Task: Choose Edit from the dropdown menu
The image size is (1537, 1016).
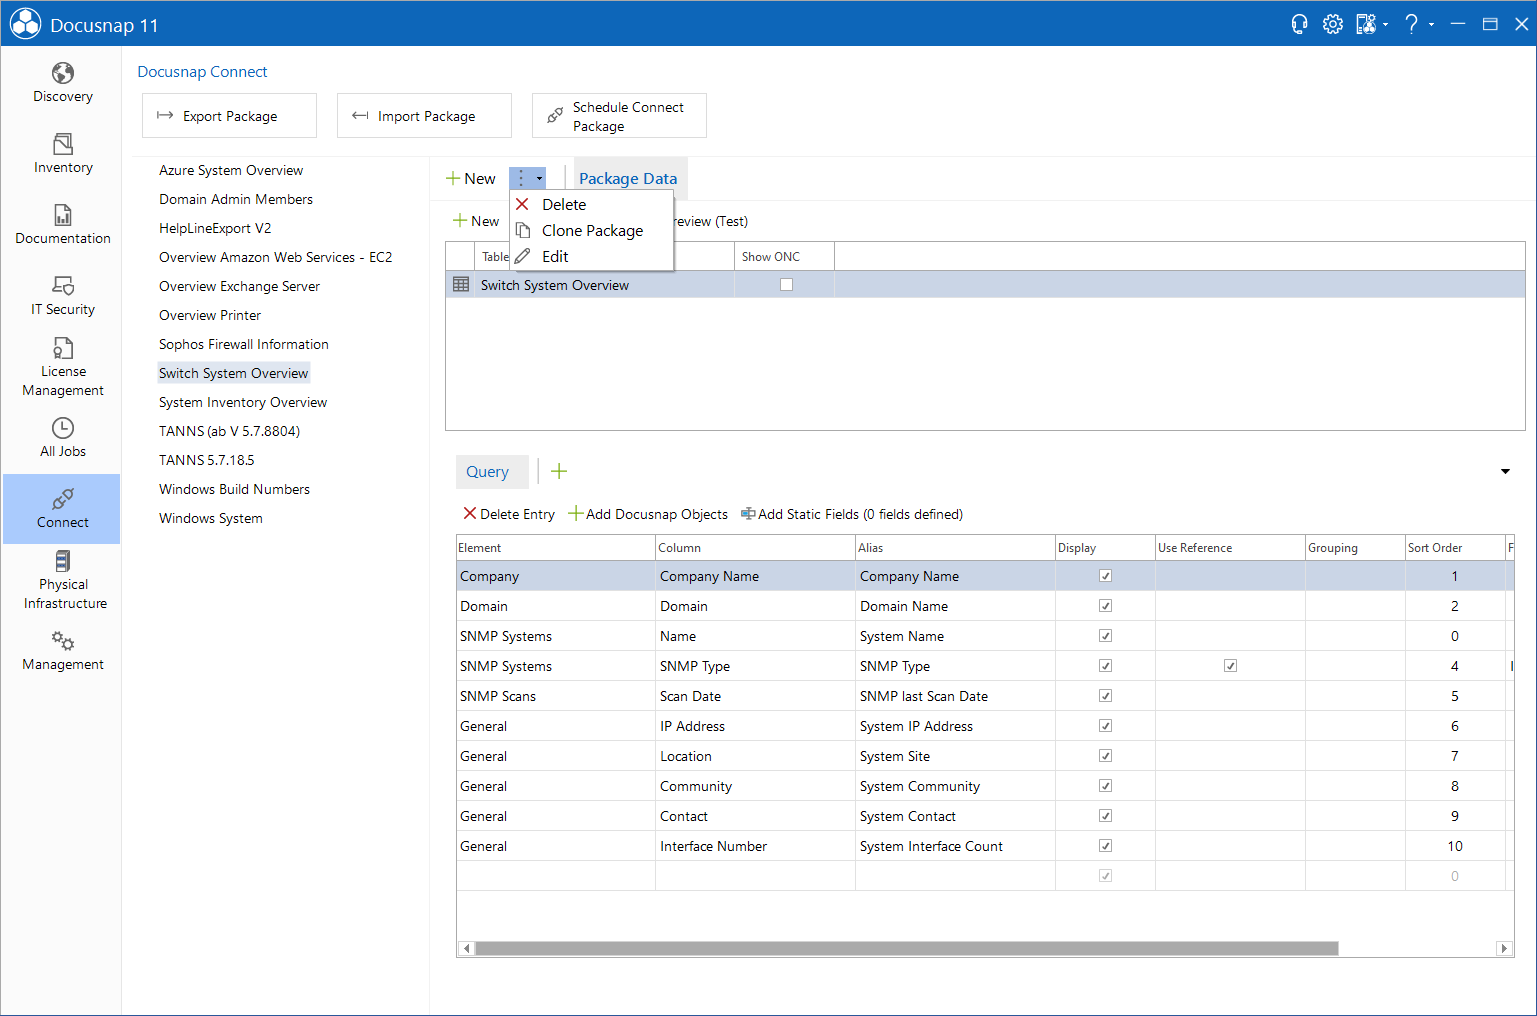Action: pos(591,256)
